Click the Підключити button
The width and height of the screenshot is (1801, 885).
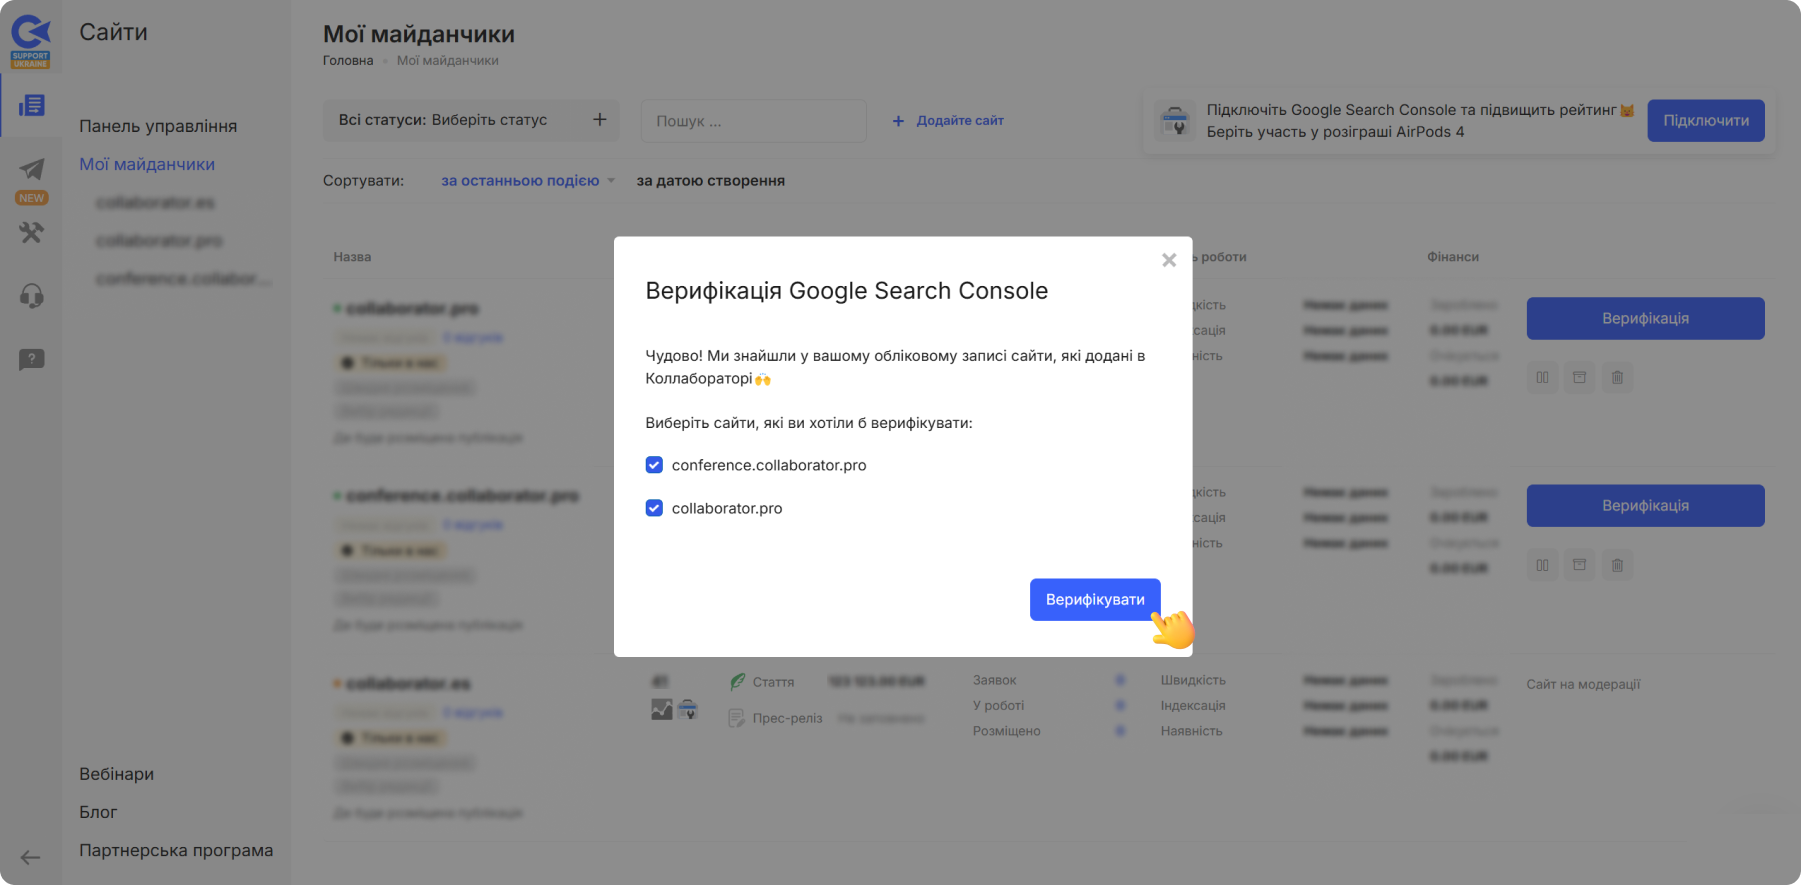1706,120
